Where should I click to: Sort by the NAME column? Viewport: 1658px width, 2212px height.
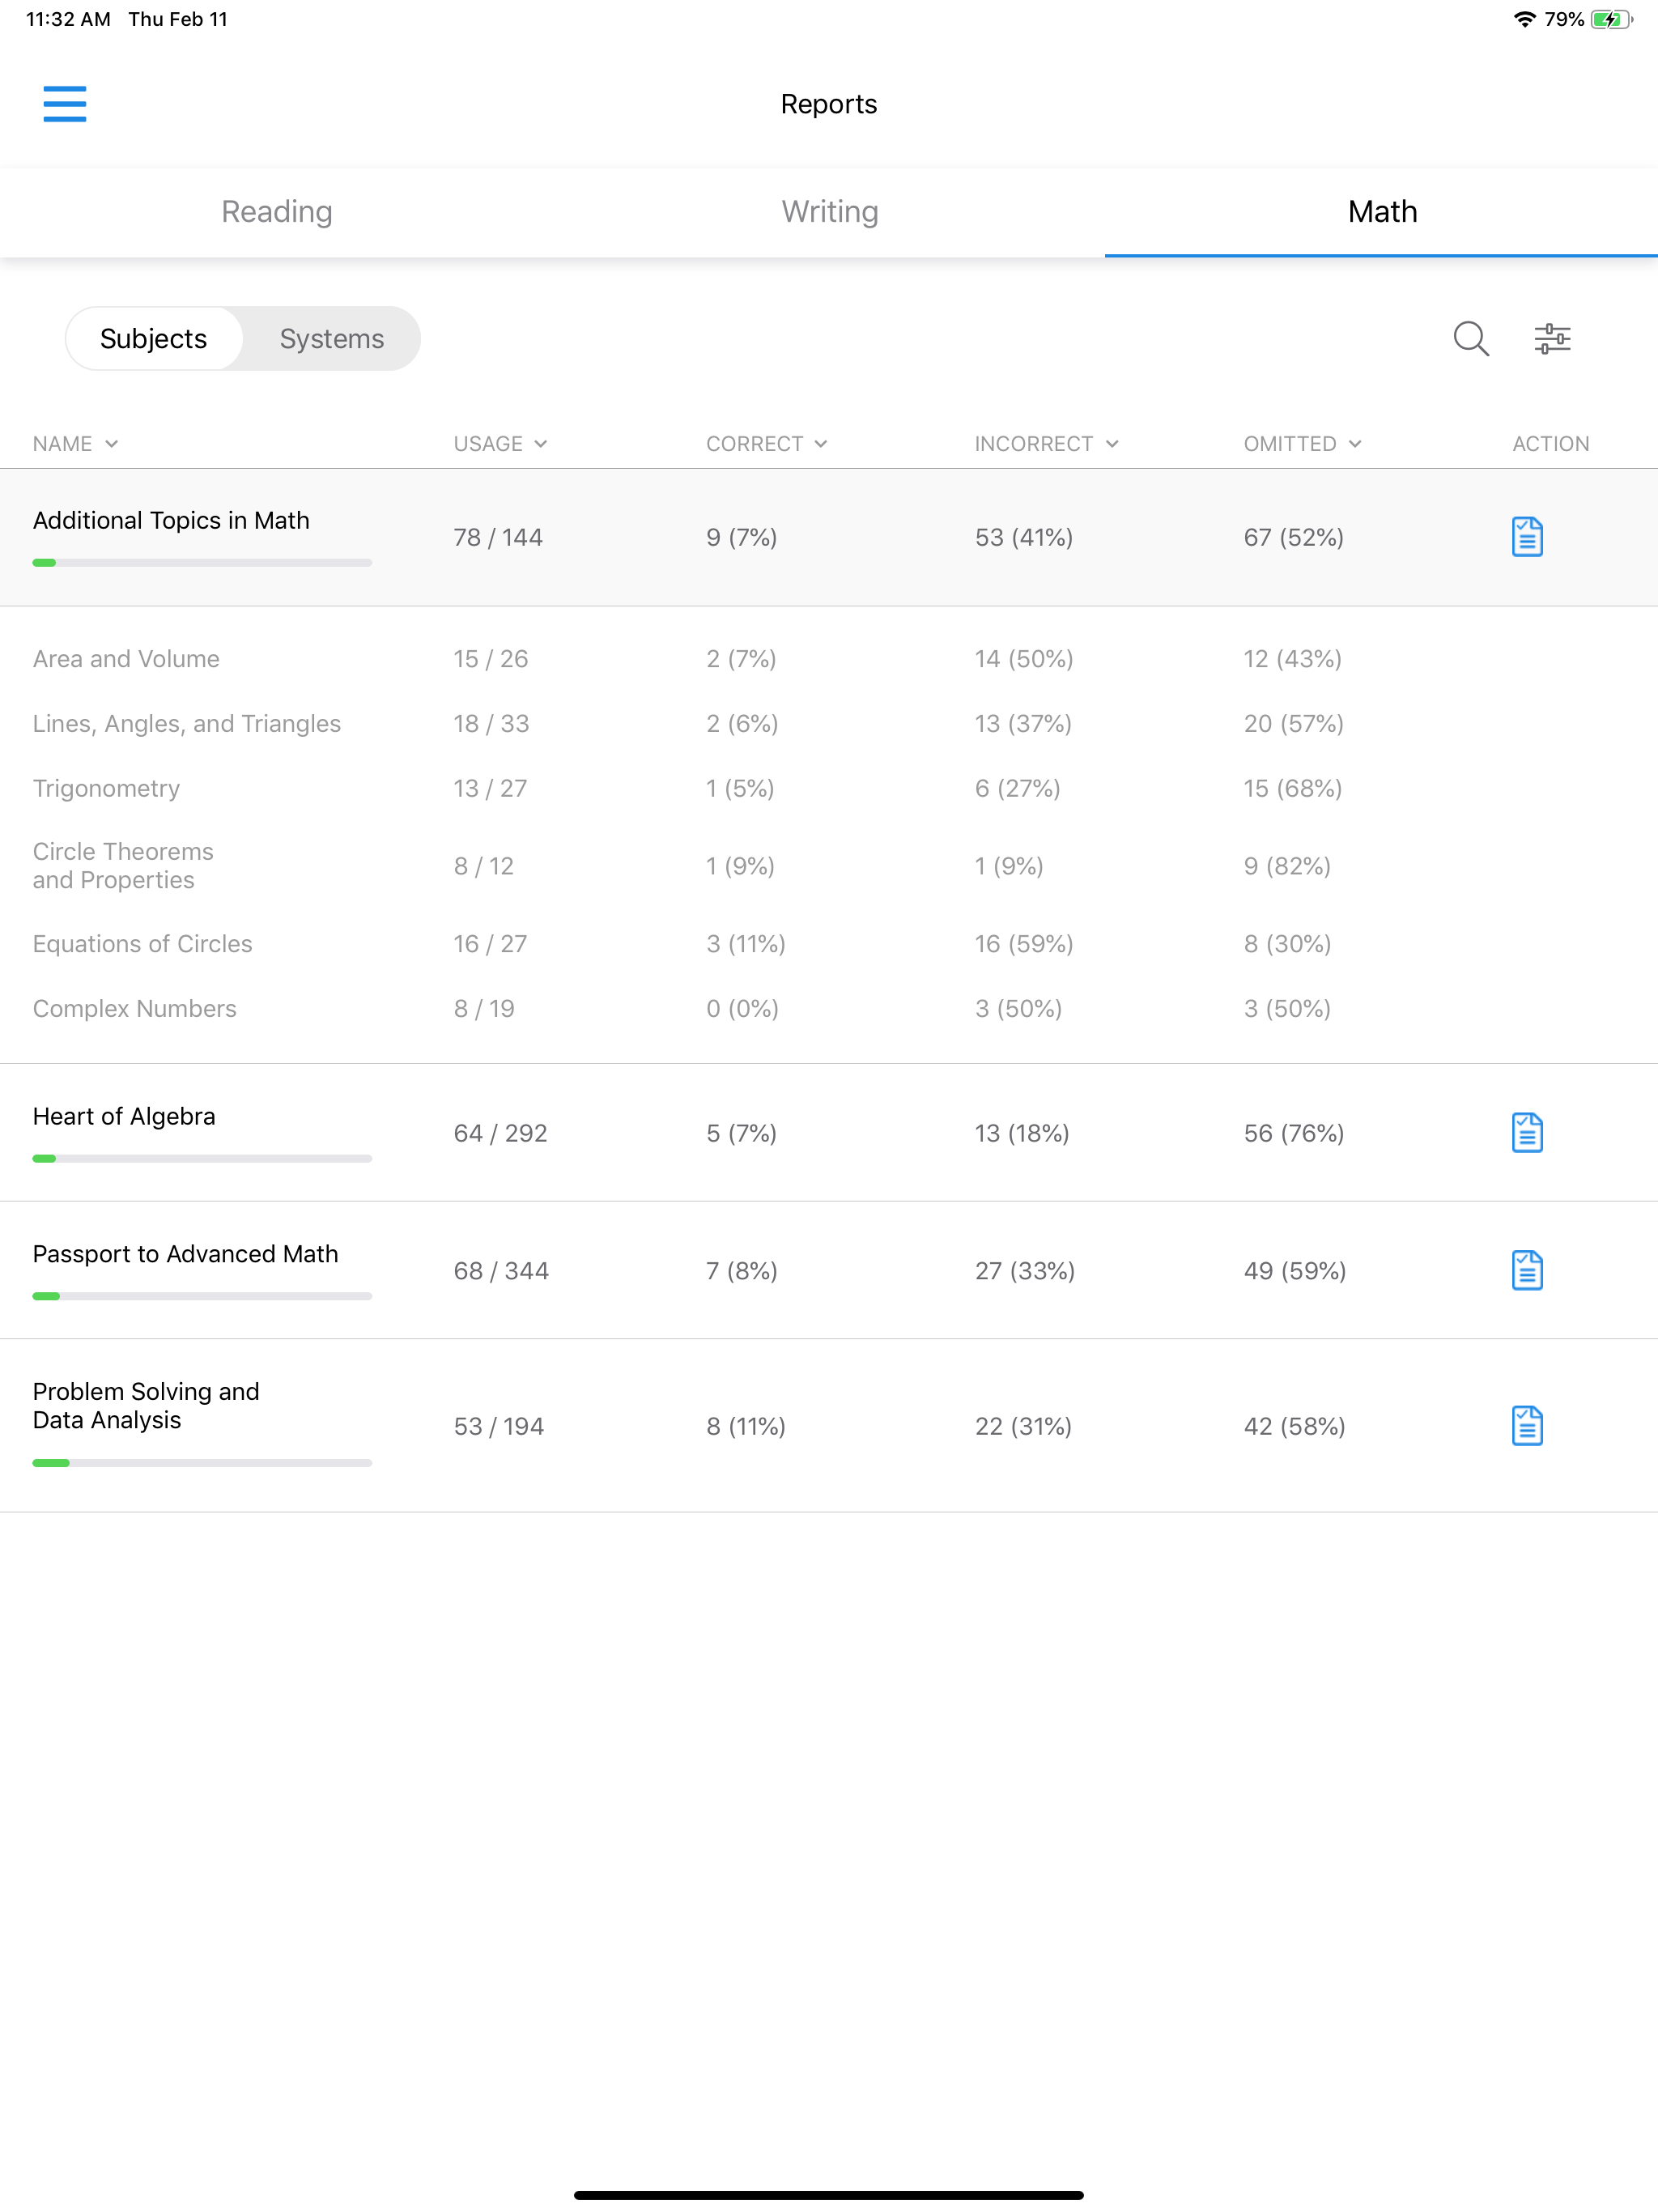[75, 444]
